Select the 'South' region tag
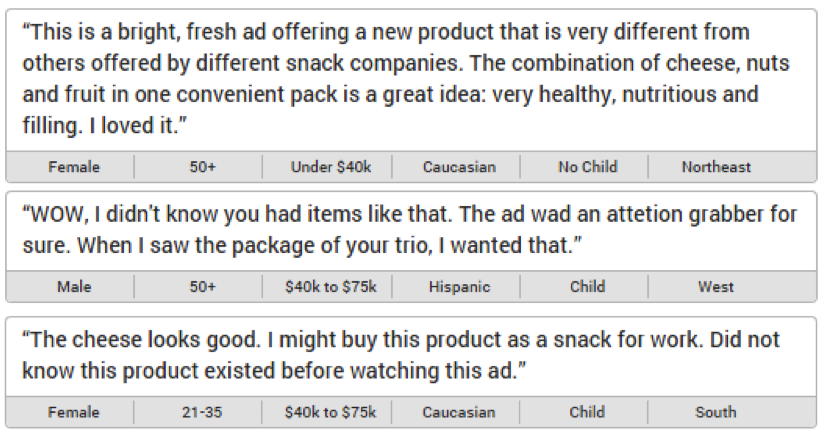The image size is (826, 437). pyautogui.click(x=715, y=412)
